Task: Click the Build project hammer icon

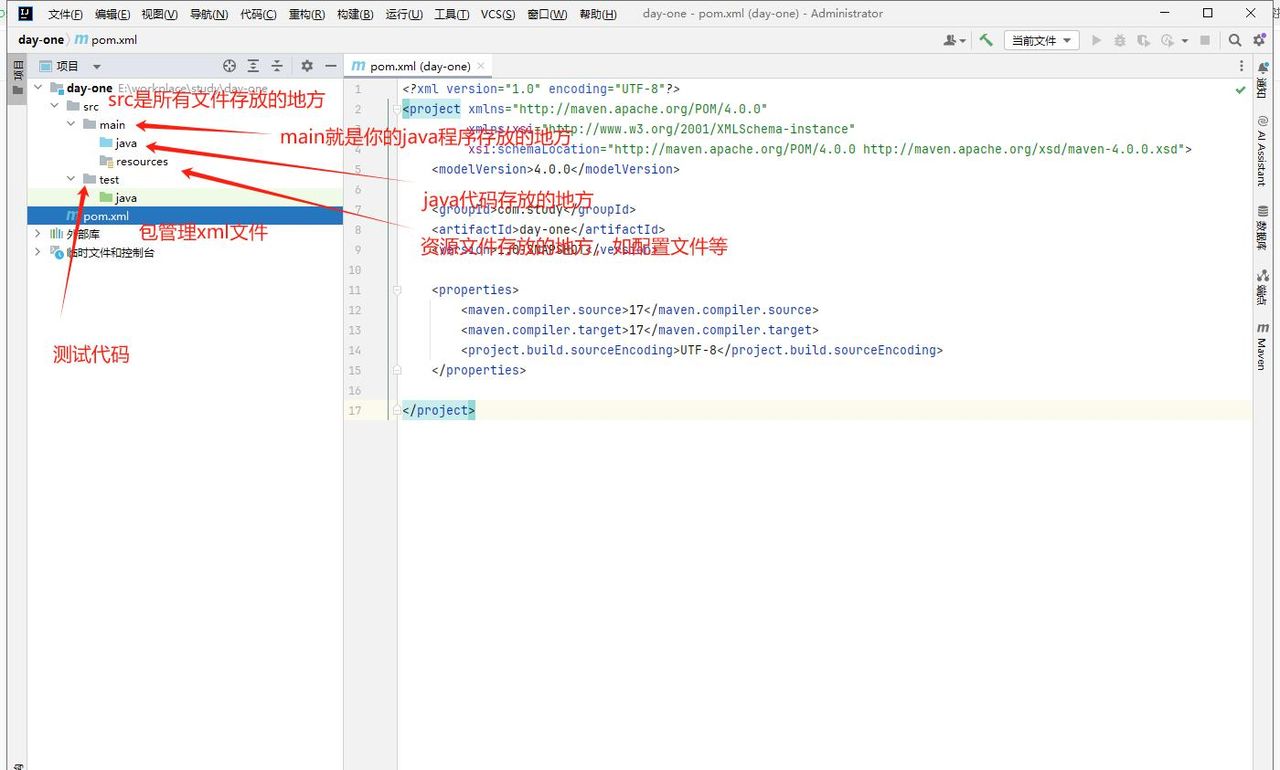Action: click(986, 40)
